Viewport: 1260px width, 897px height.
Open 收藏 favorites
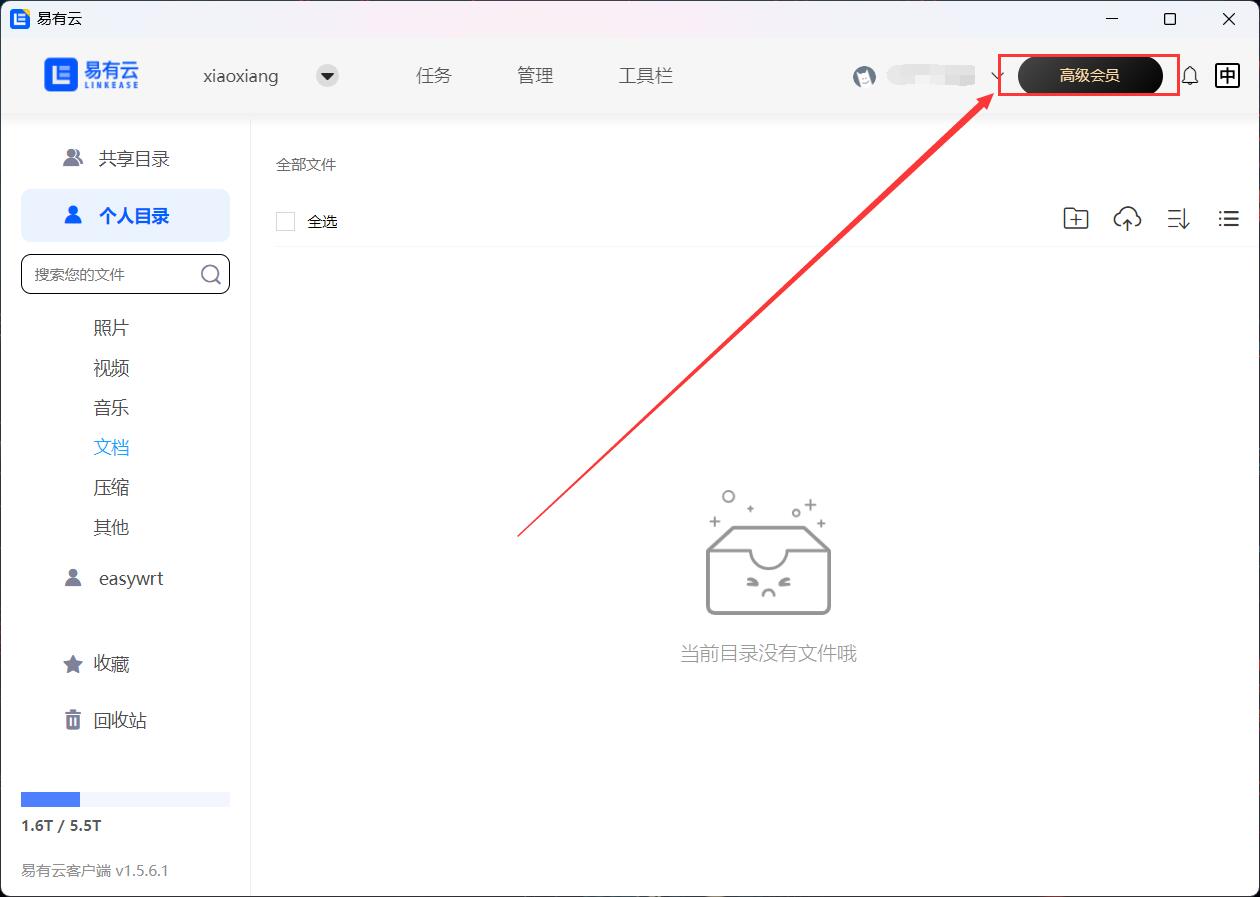[96, 664]
